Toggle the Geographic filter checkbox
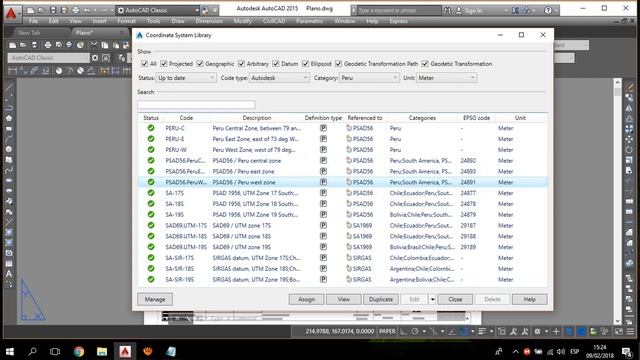640x360 pixels. click(x=200, y=64)
